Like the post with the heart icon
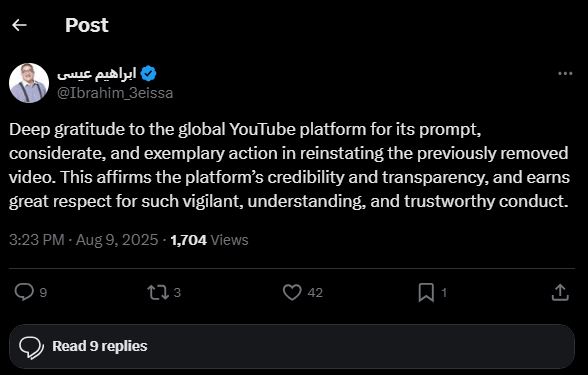Screen dimensions: 588x375 tap(292, 292)
